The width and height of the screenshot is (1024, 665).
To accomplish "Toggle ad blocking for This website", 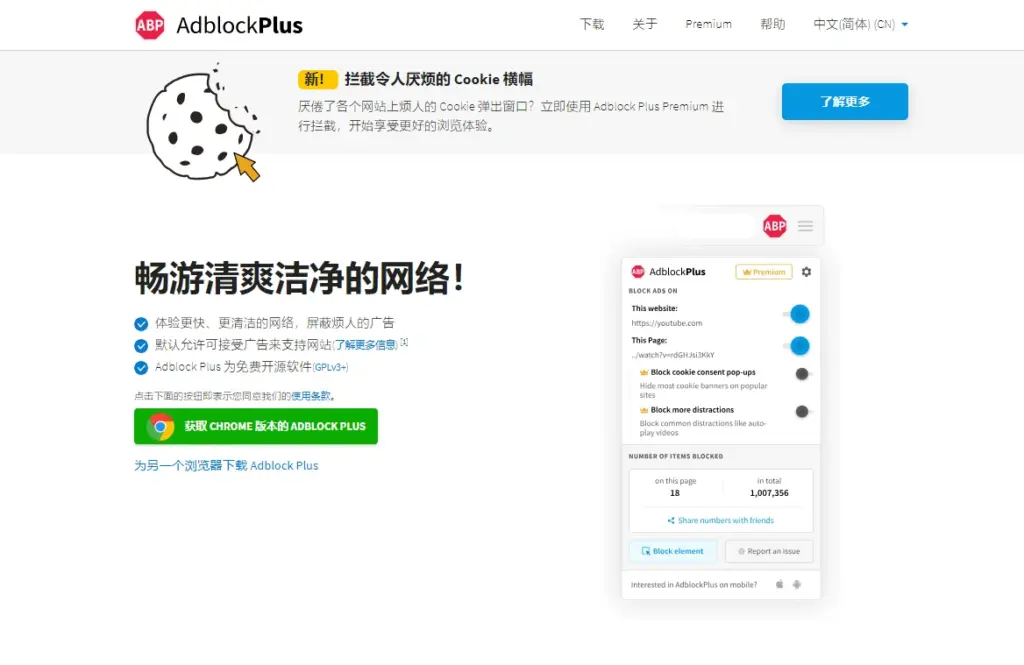I will pyautogui.click(x=797, y=314).
